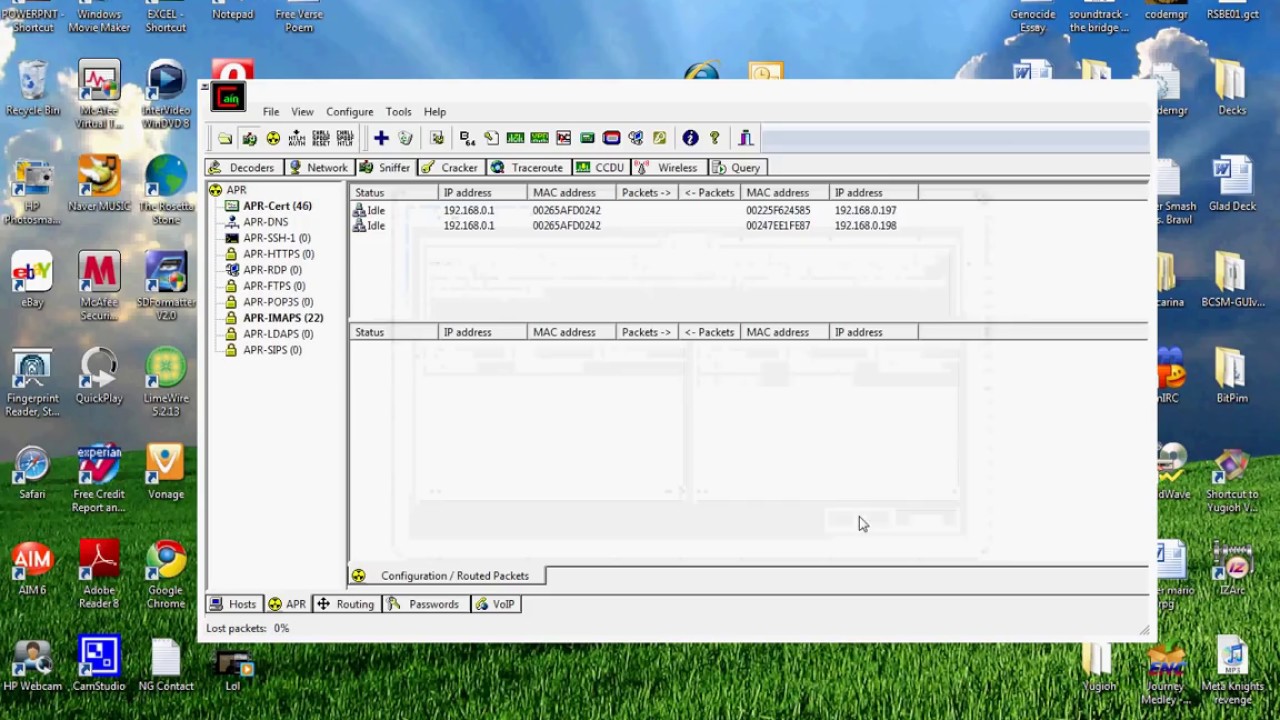This screenshot has height=720, width=1280.
Task: Open the Wireless tab
Action: coord(667,168)
